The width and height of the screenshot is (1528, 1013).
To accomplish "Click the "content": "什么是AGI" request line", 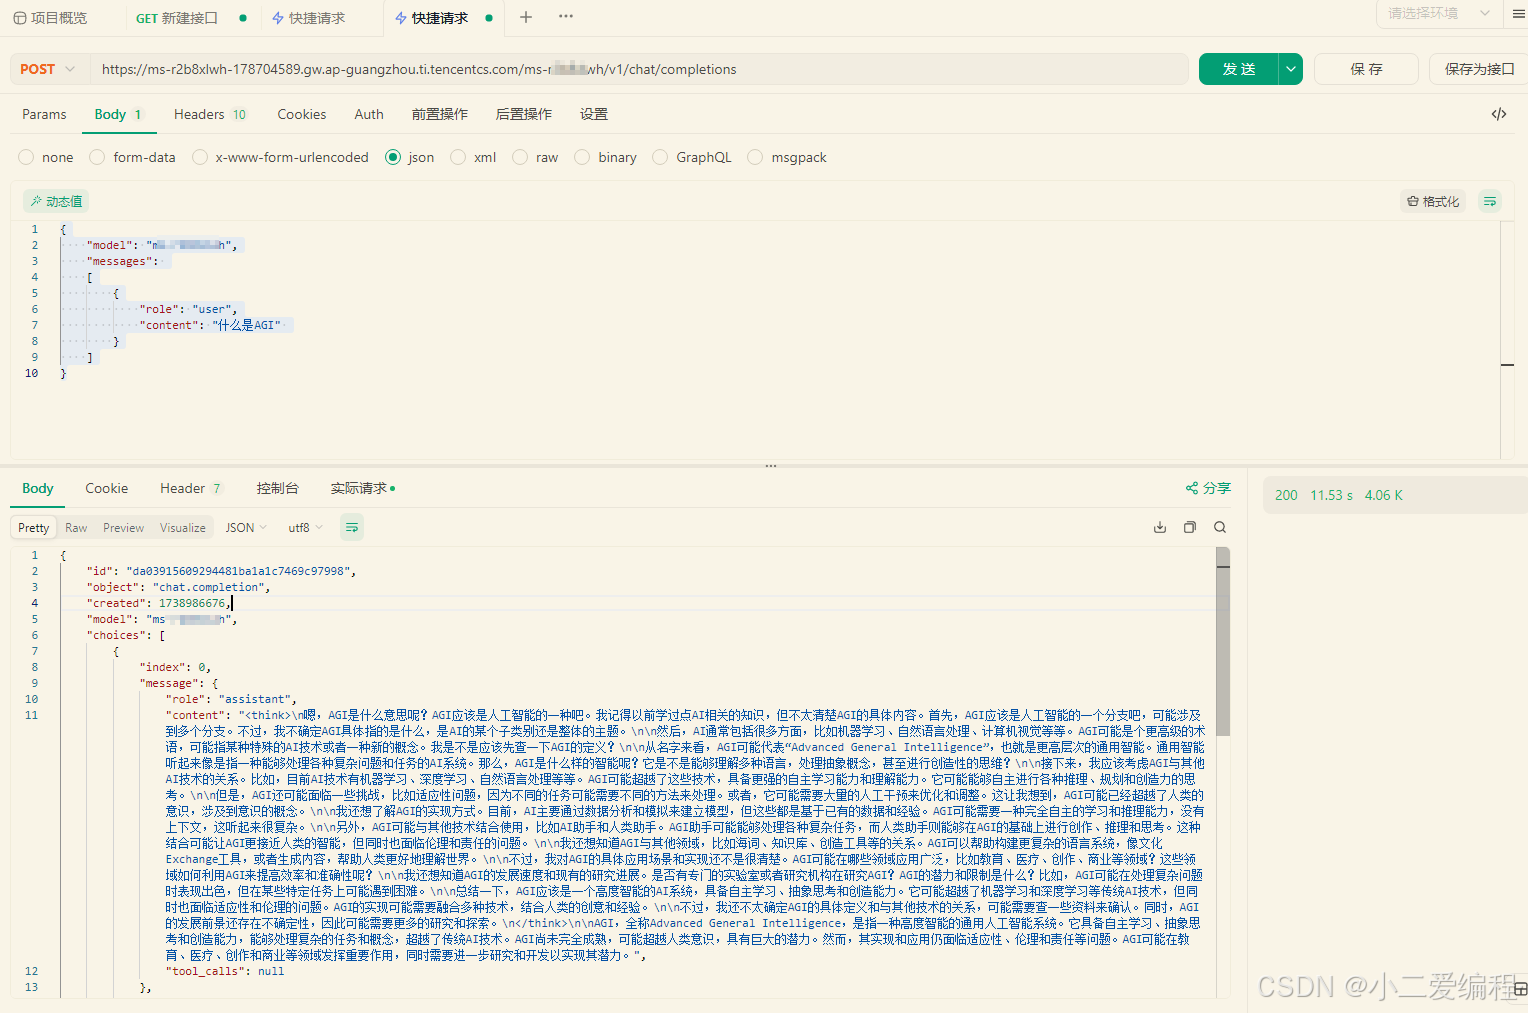I will point(212,325).
